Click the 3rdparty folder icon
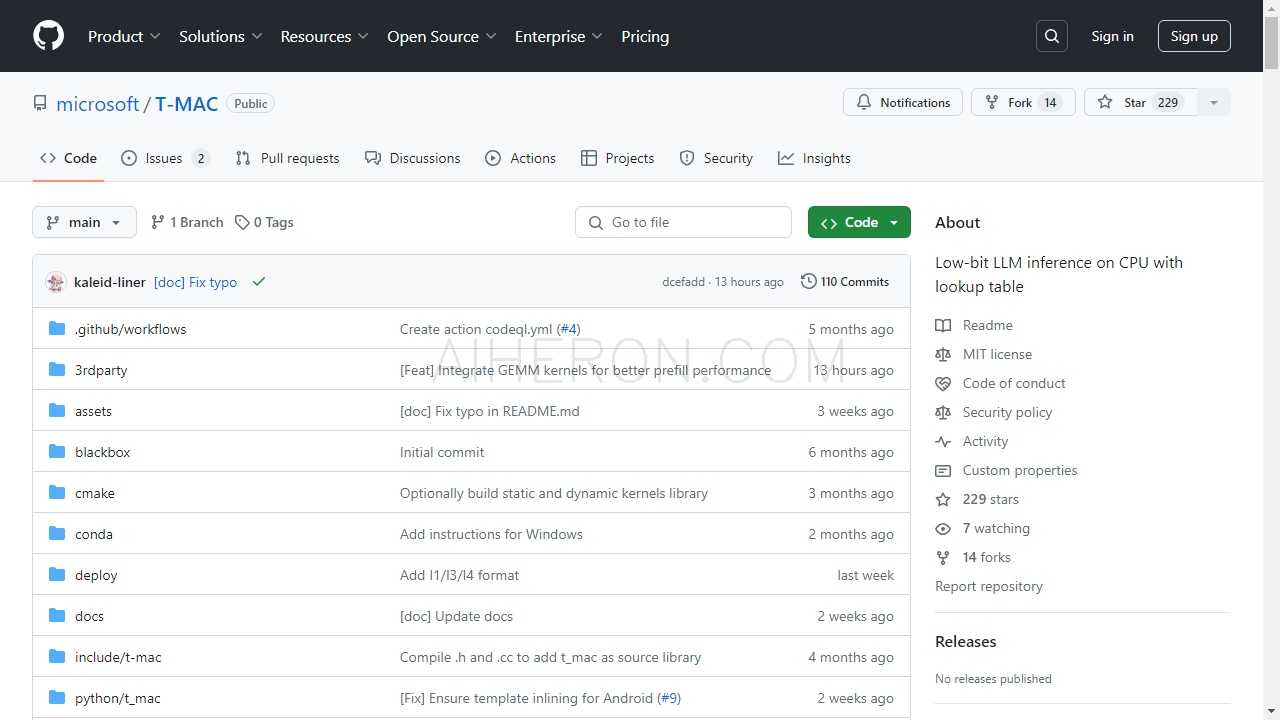Screen dimensions: 1280x720 (57, 370)
